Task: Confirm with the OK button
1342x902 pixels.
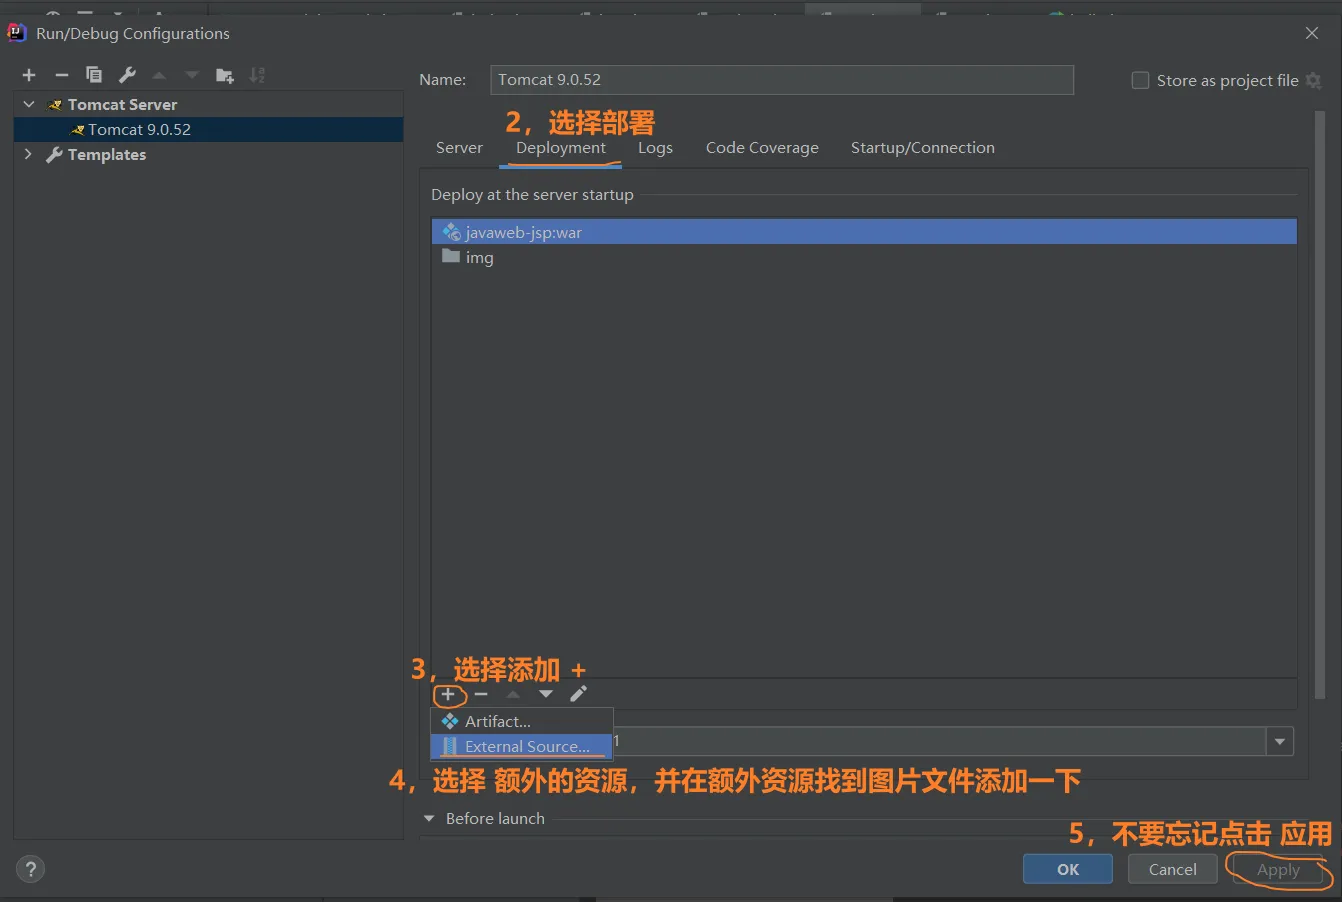Action: pos(1068,869)
